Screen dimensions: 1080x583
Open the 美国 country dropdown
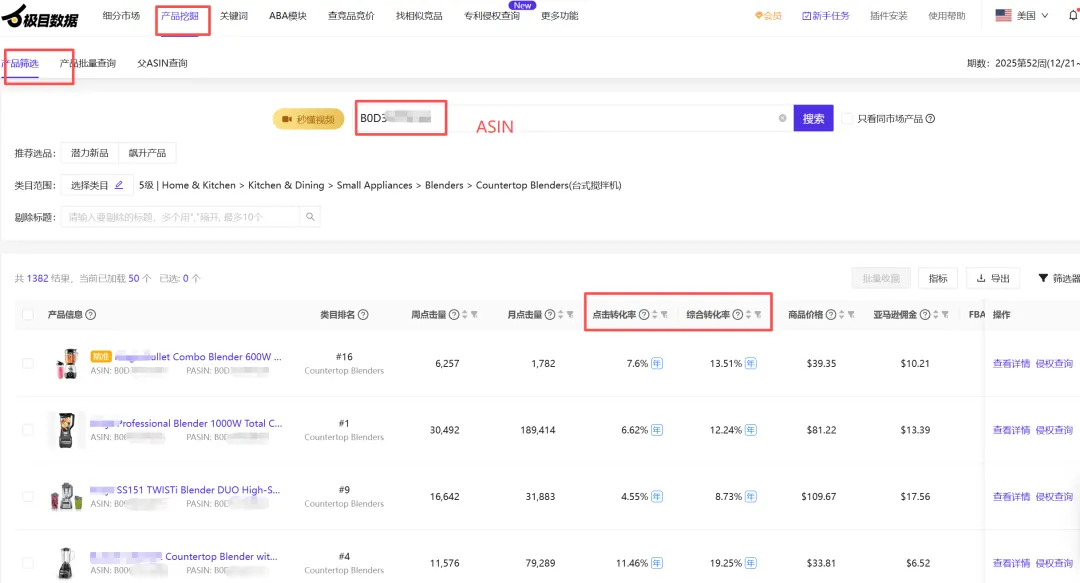(1022, 16)
